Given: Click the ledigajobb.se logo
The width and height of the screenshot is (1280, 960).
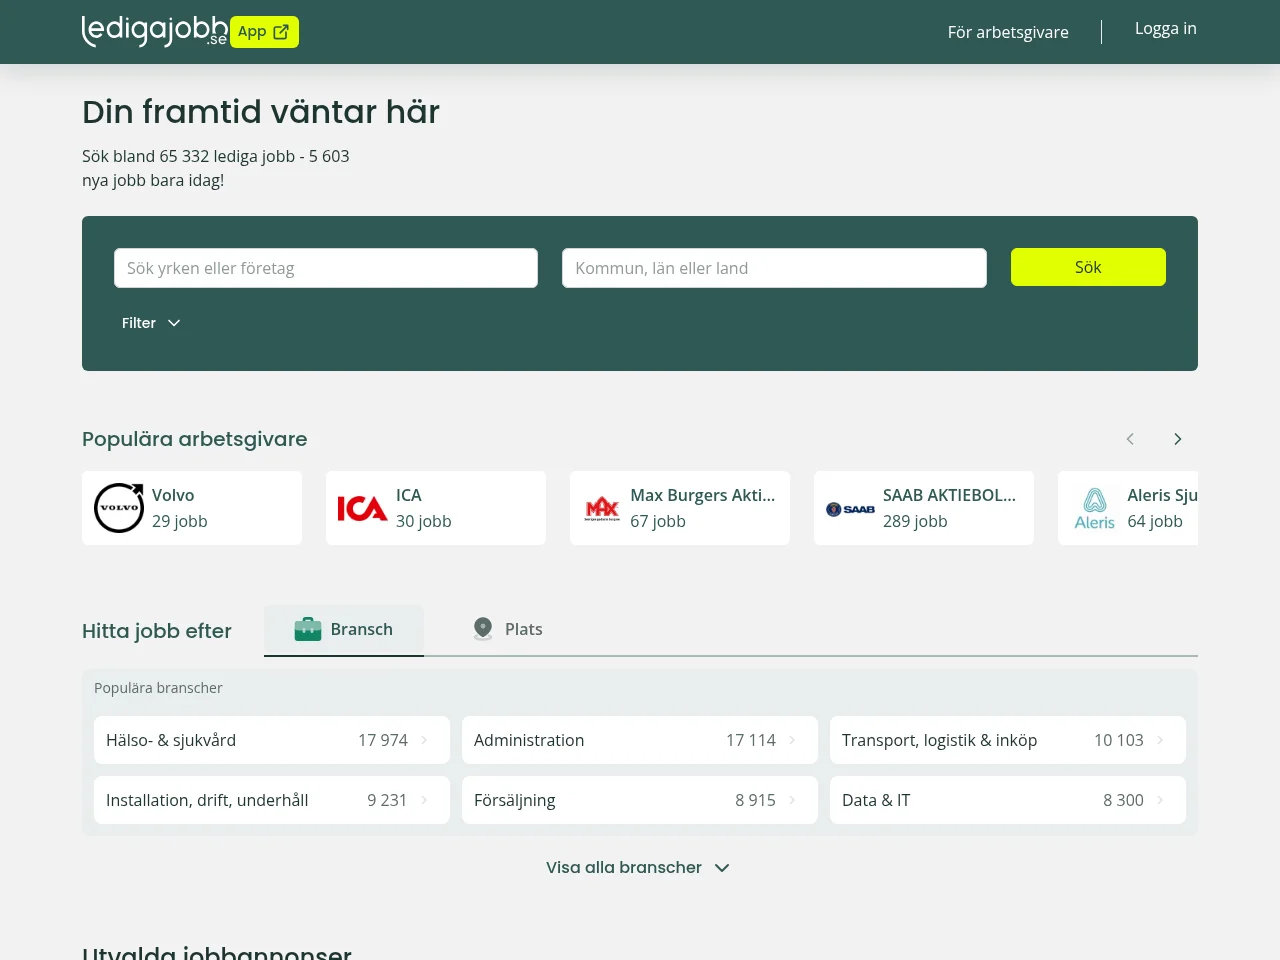Looking at the screenshot, I should (154, 31).
